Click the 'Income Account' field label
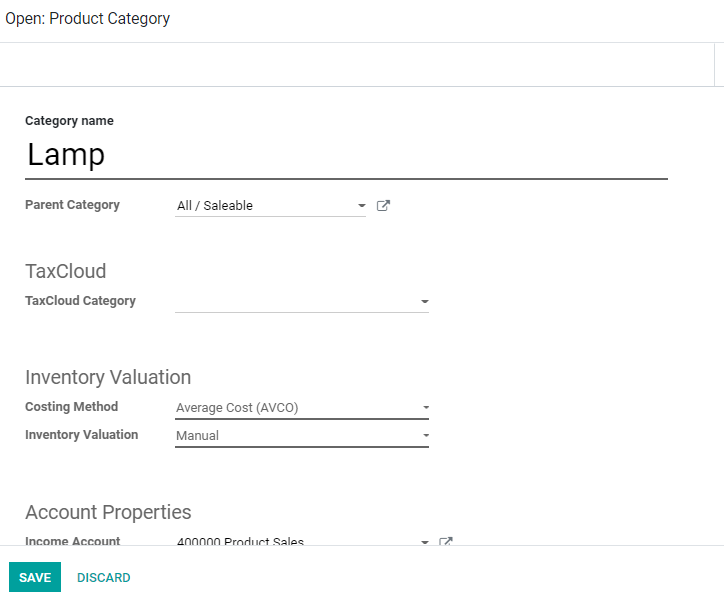This screenshot has height=604, width=724. (x=72, y=541)
